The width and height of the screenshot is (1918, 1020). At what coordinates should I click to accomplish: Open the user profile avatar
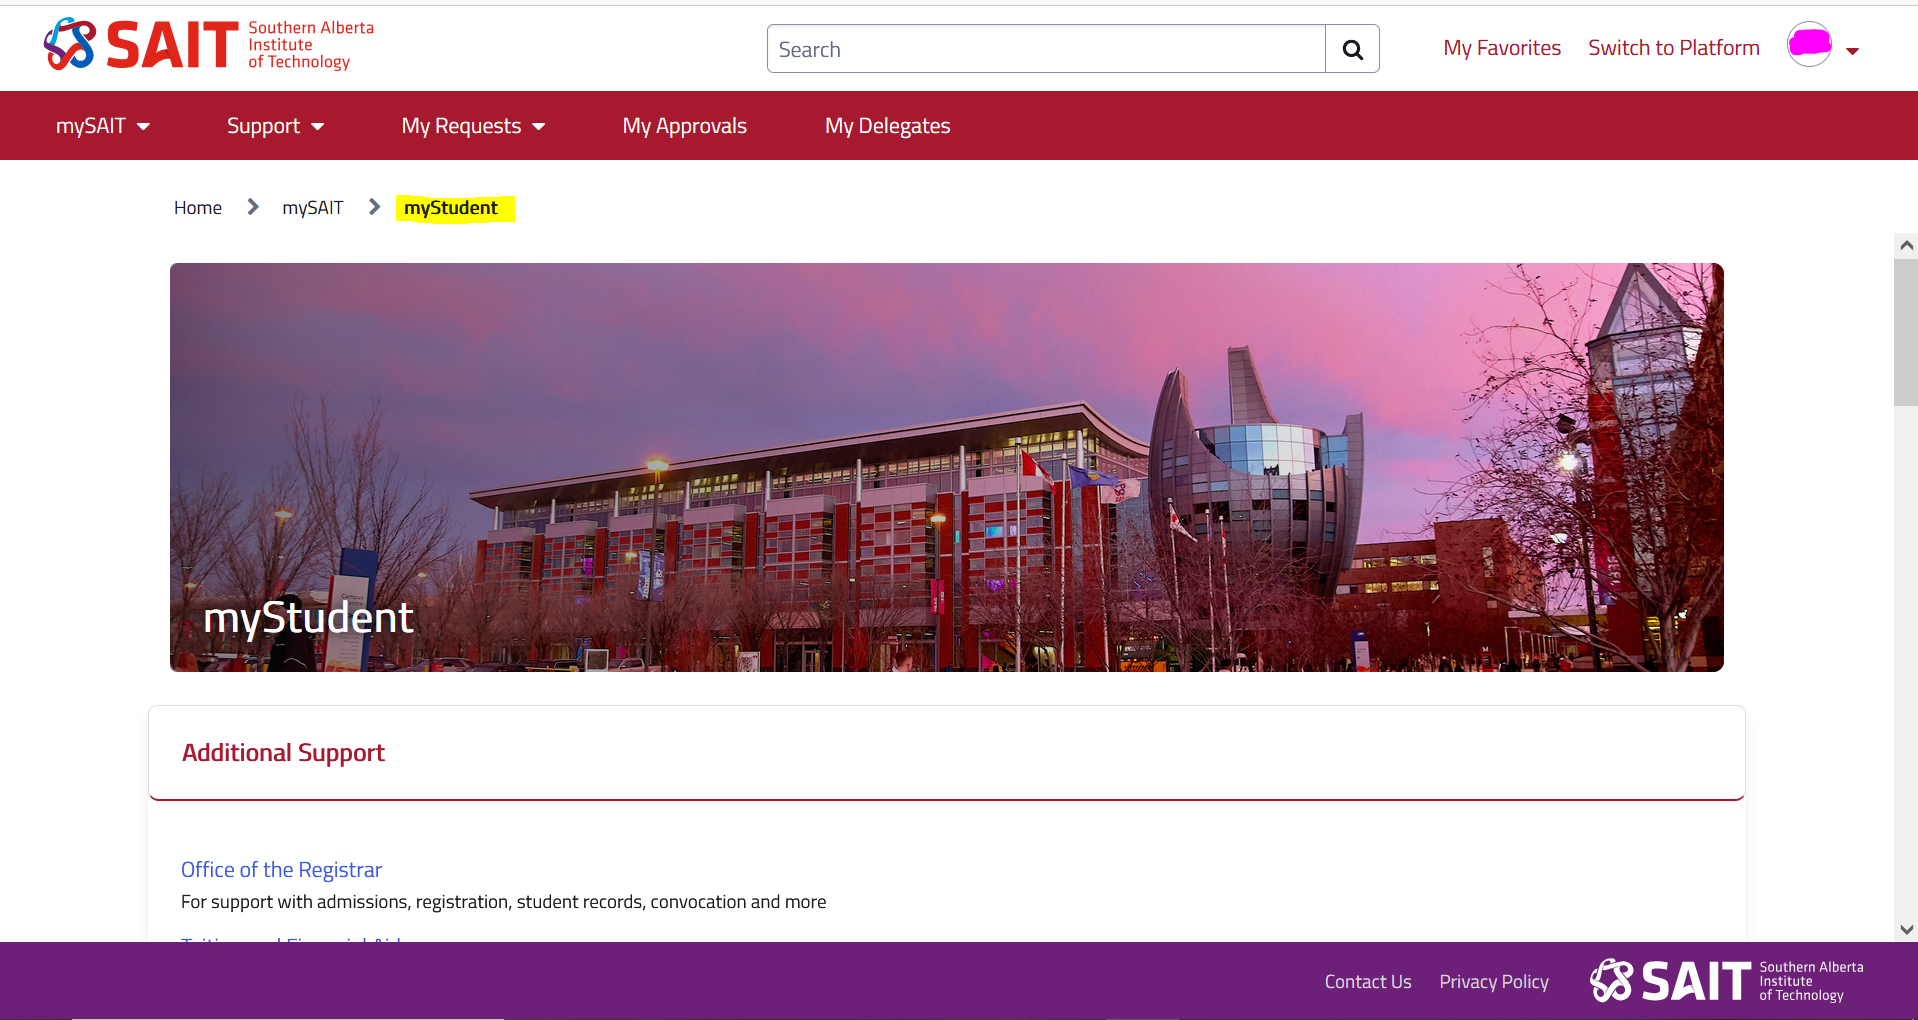tap(1809, 44)
